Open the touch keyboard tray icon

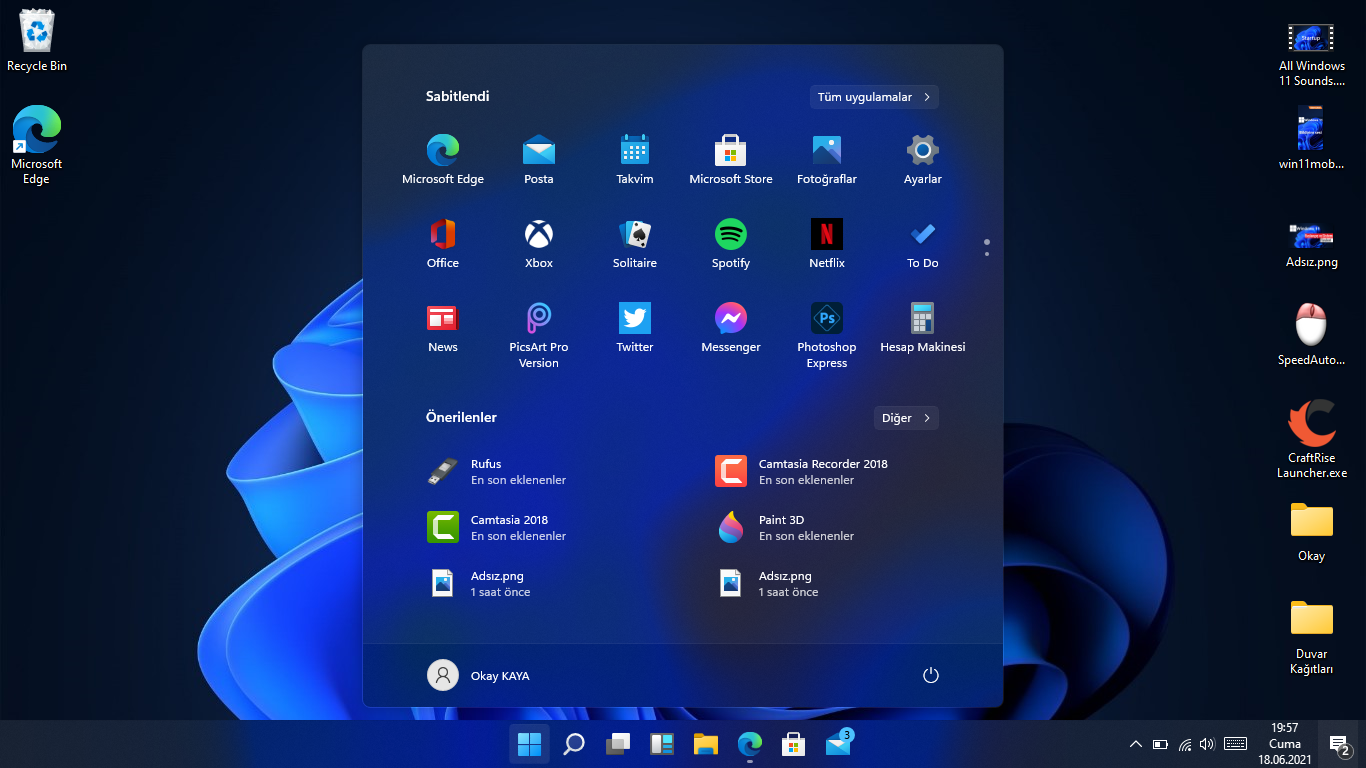1235,744
